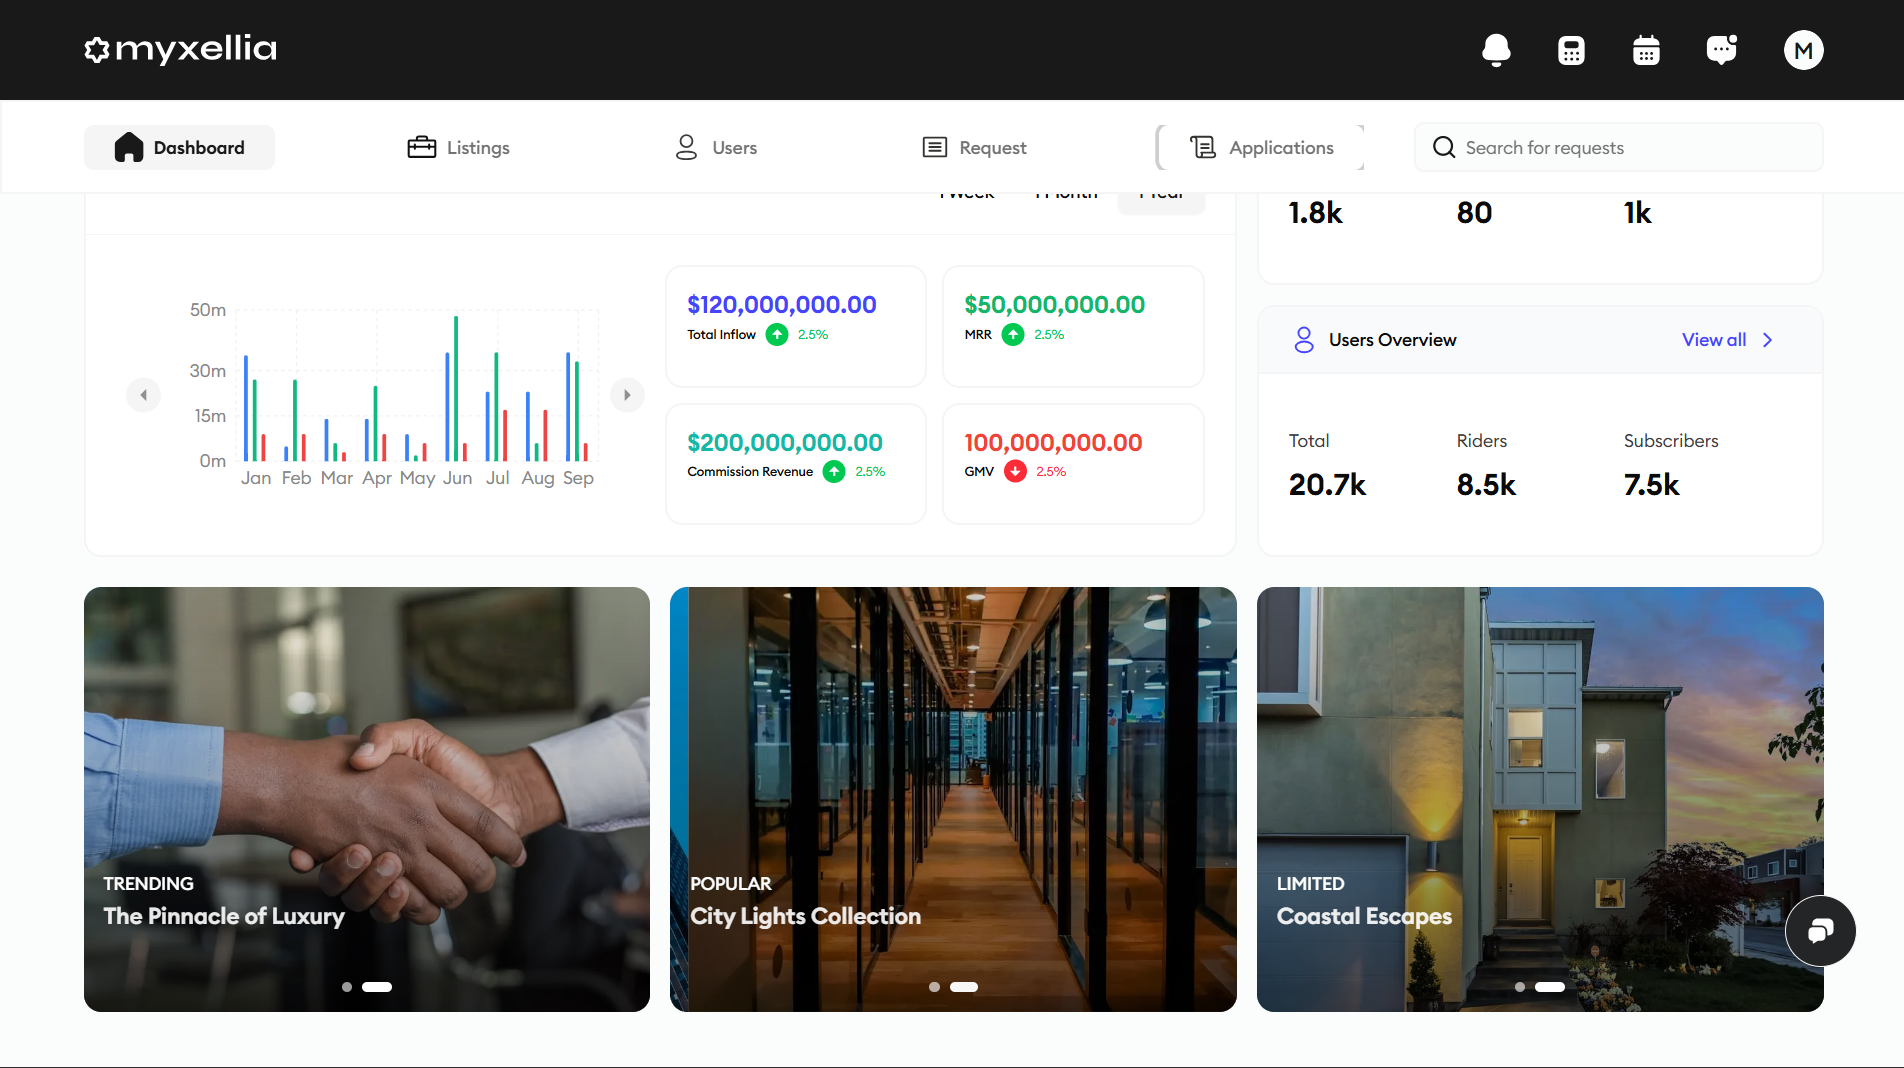The image size is (1904, 1068).
Task: Show previous chart months arrow
Action: (143, 395)
